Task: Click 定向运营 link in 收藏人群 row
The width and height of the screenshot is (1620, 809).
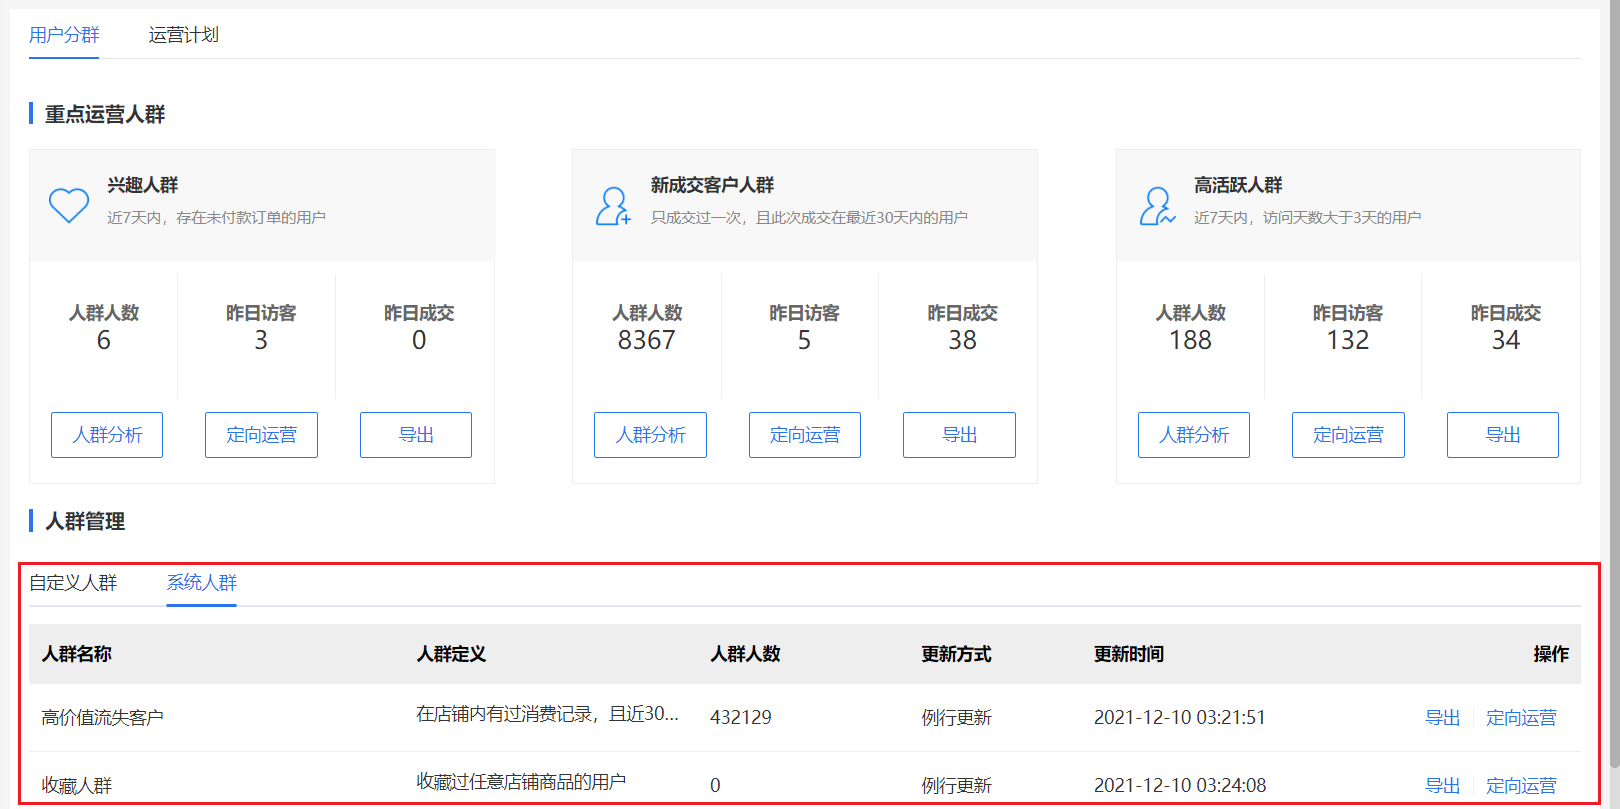Action: (x=1521, y=786)
